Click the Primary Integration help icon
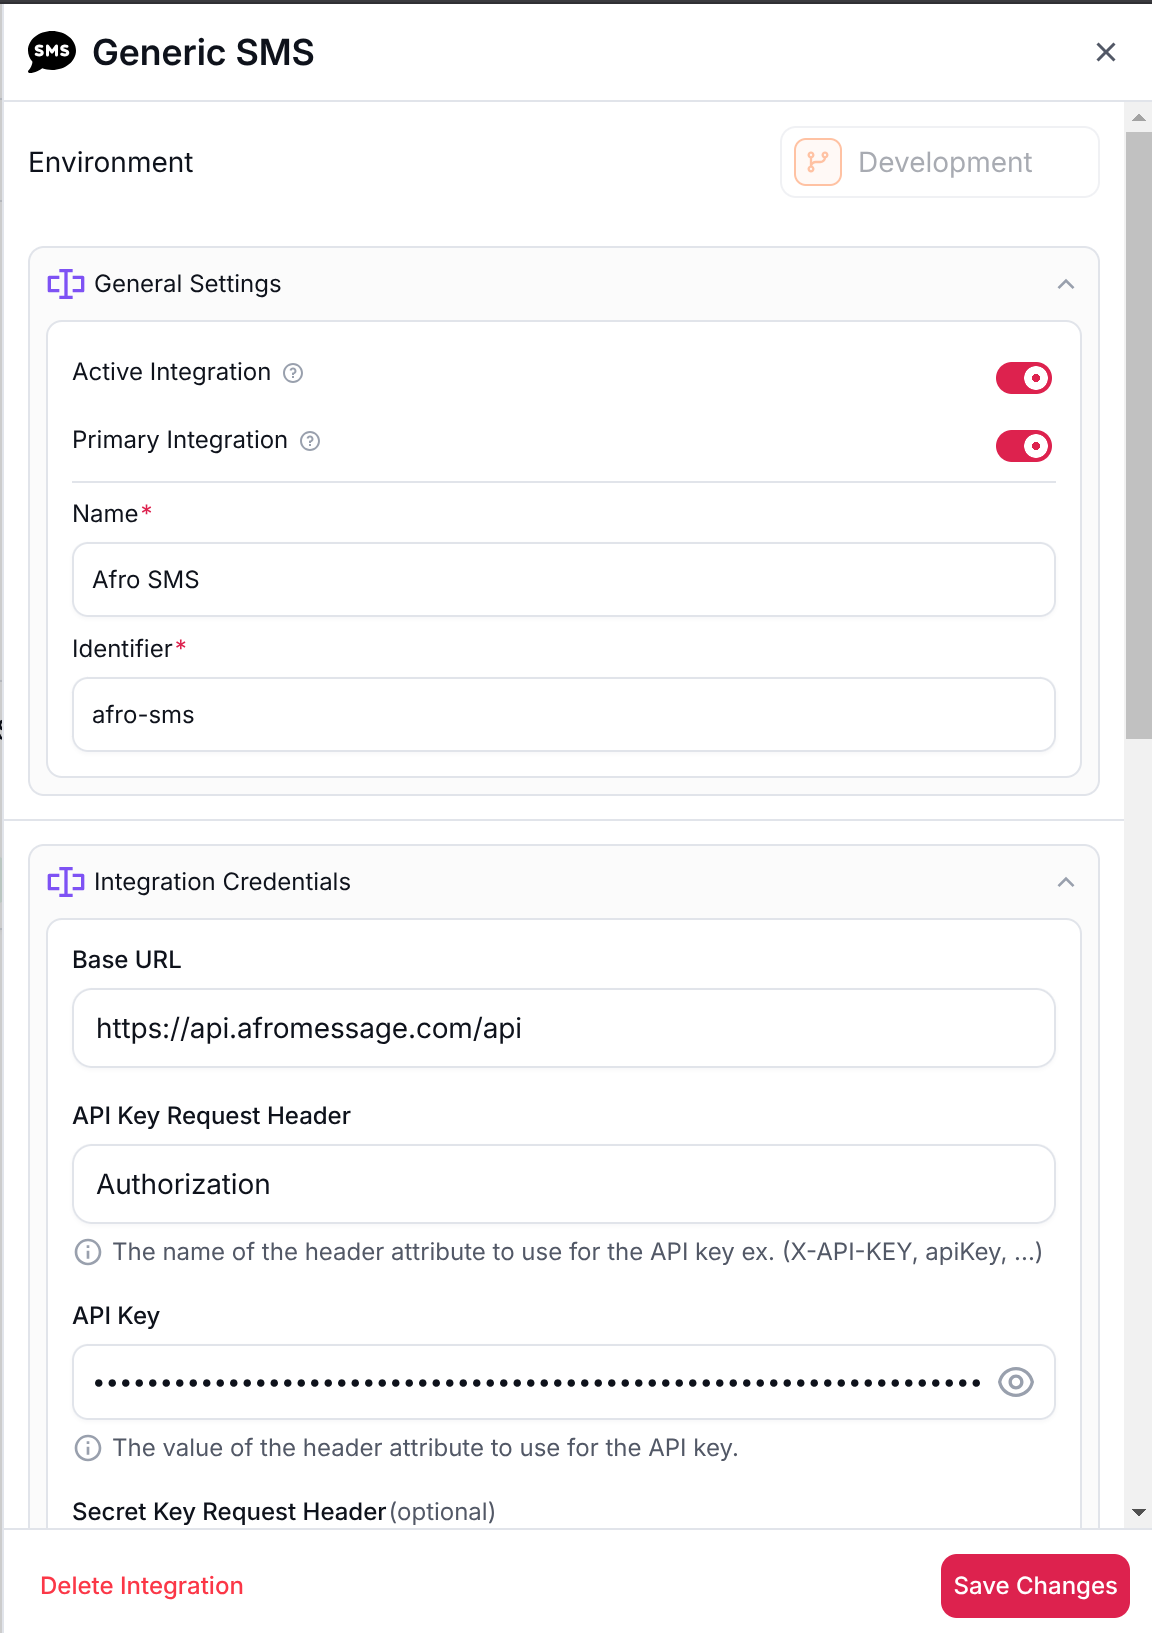Viewport: 1152px width, 1633px height. 310,441
